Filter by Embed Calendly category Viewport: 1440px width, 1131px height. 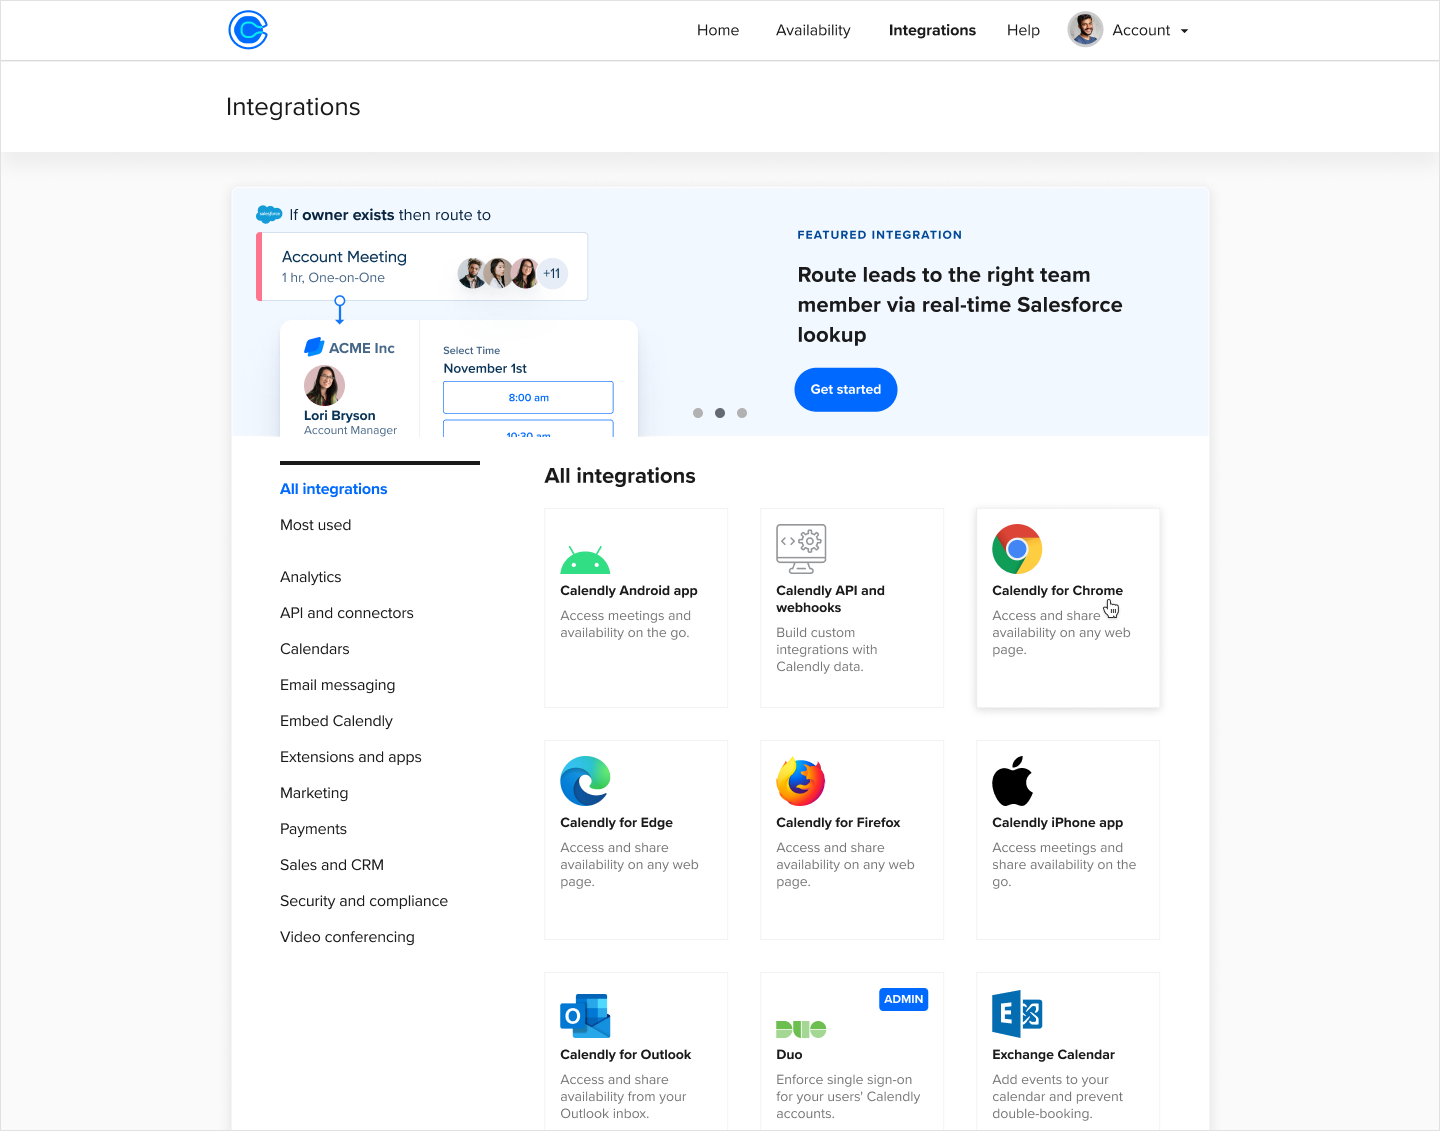pos(336,721)
